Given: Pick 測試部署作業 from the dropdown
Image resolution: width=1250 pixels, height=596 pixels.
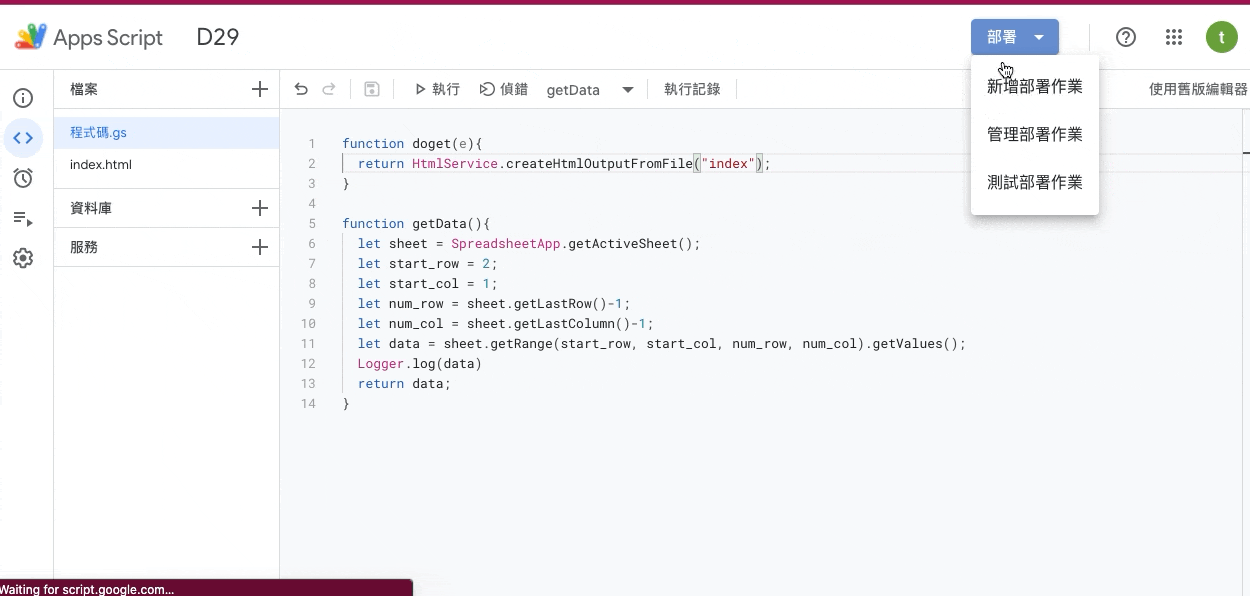Looking at the screenshot, I should click(1034, 182).
